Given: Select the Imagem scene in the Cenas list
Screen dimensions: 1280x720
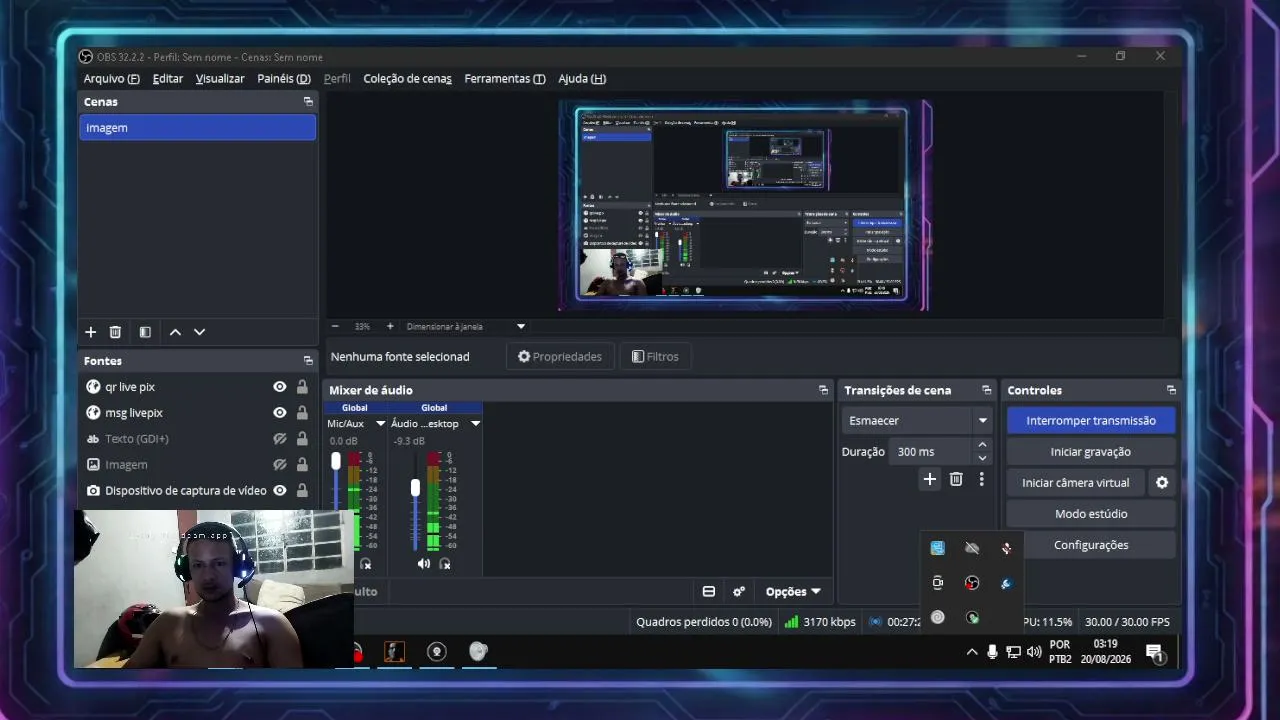Looking at the screenshot, I should coord(198,128).
